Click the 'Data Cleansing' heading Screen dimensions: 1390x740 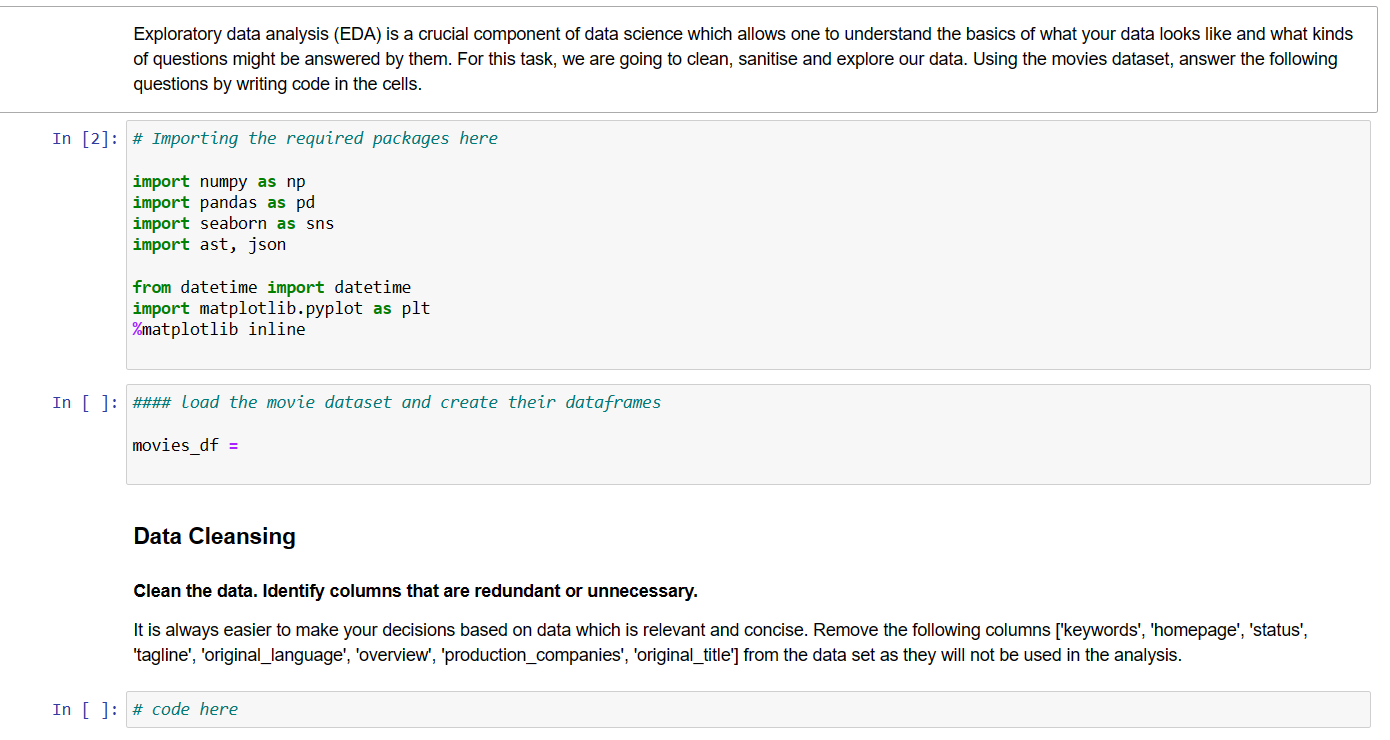(214, 537)
